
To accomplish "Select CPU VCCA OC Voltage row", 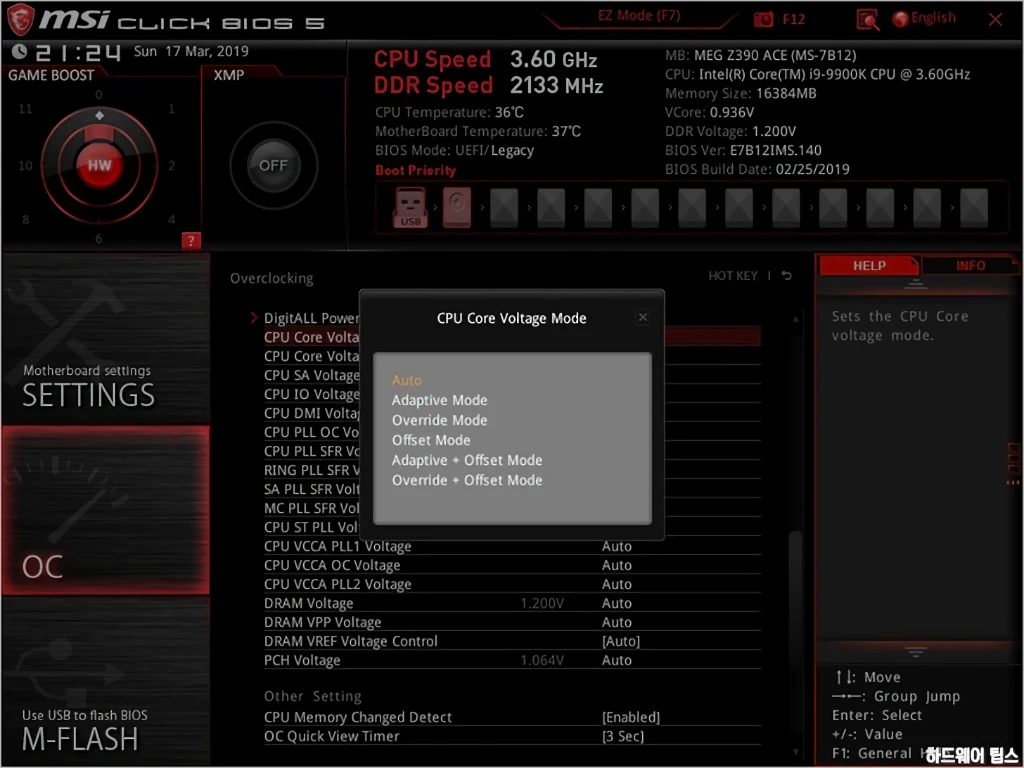I will coord(512,565).
